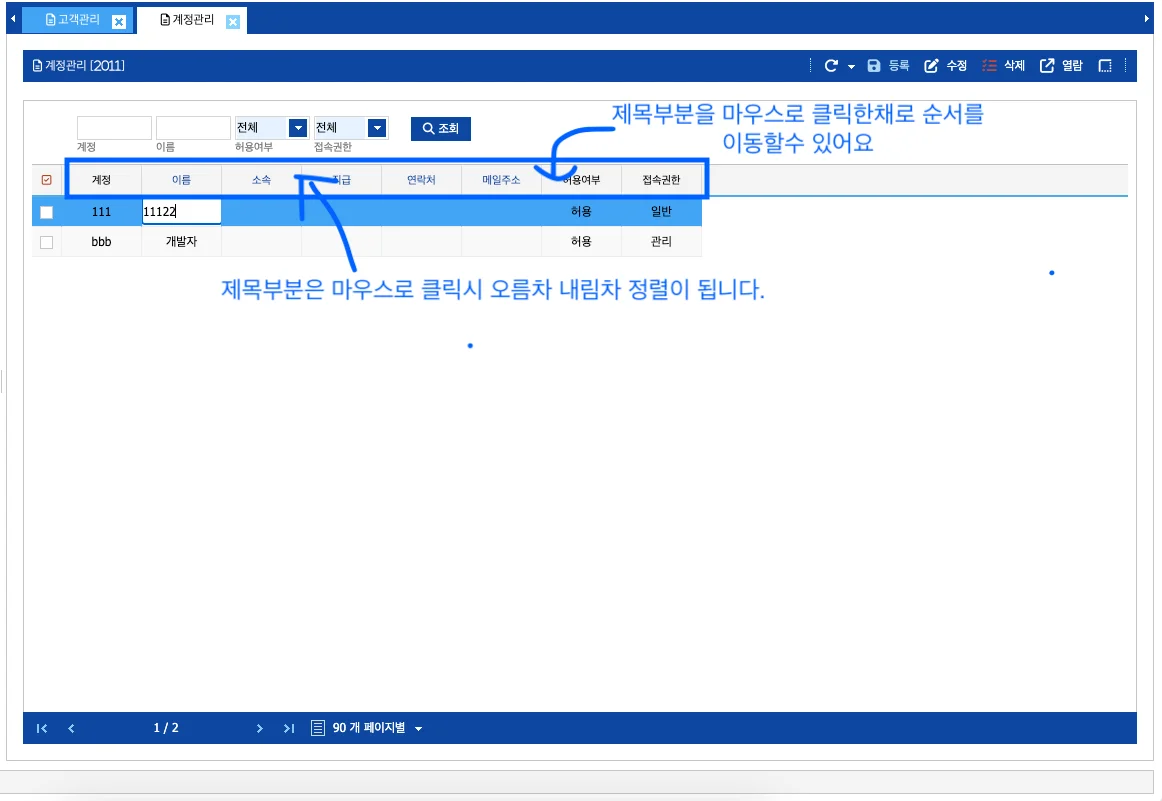The image size is (1162, 801).
Task: Click the 열람 view button
Action: coord(1061,66)
